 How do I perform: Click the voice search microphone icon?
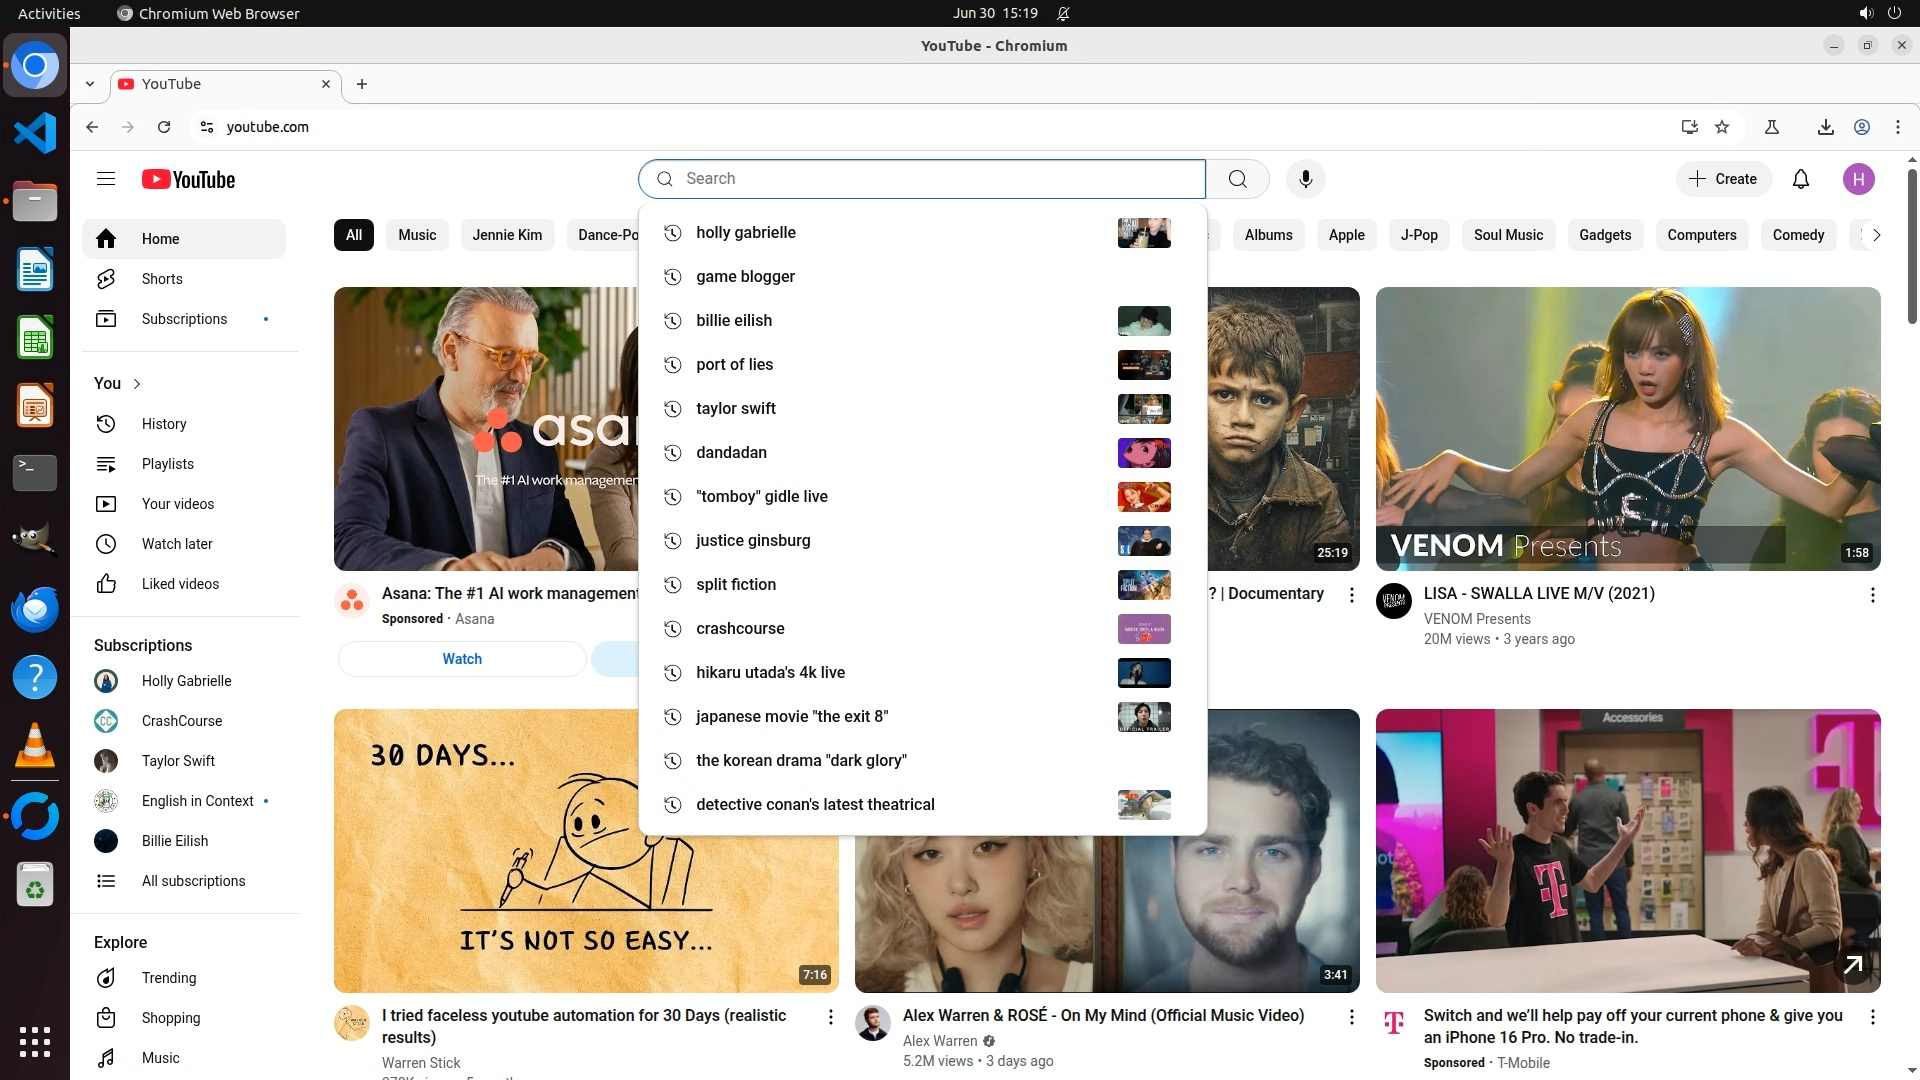pyautogui.click(x=1305, y=179)
